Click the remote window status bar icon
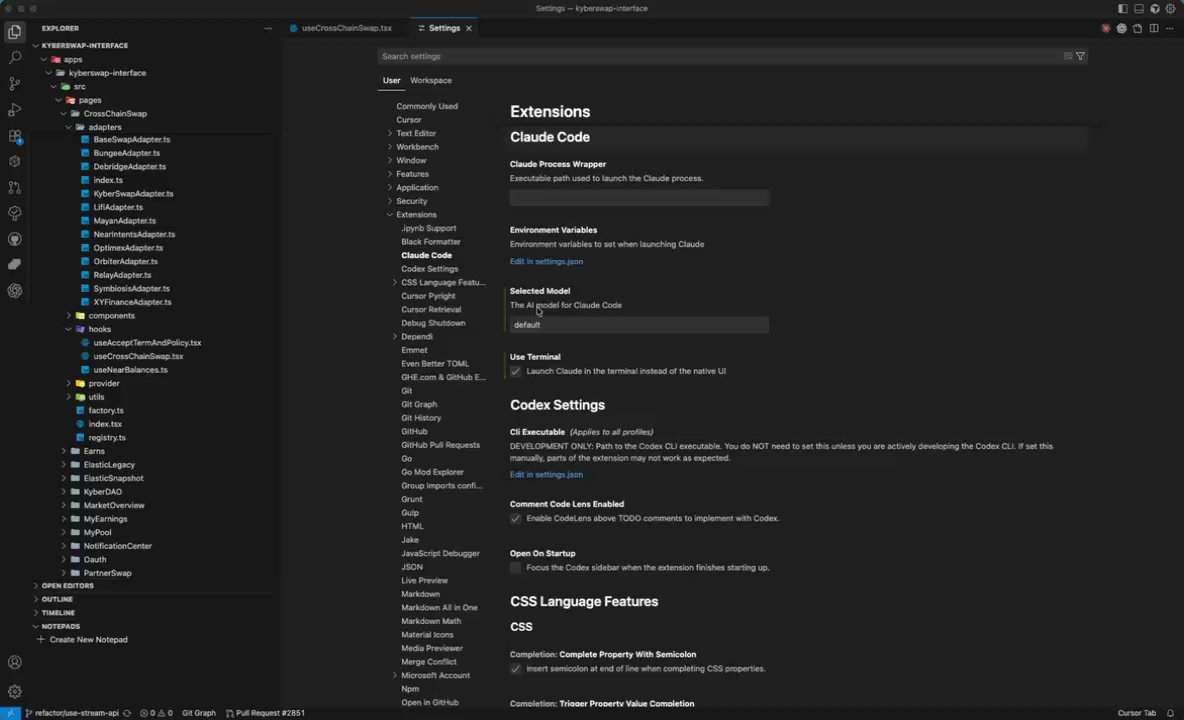Viewport: 1184px width, 720px height. coord(11,713)
